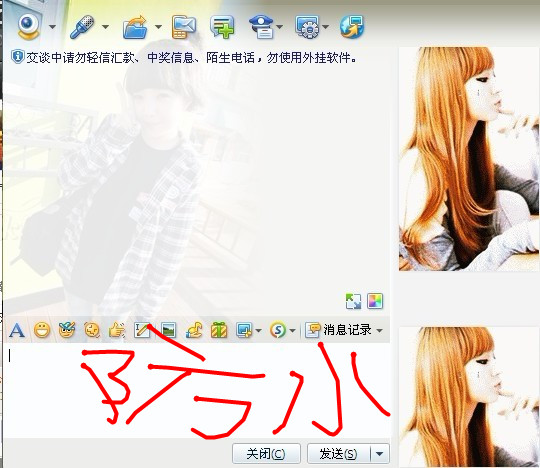Expand chat area with resize arrows icon
540x468 pixels.
(353, 301)
